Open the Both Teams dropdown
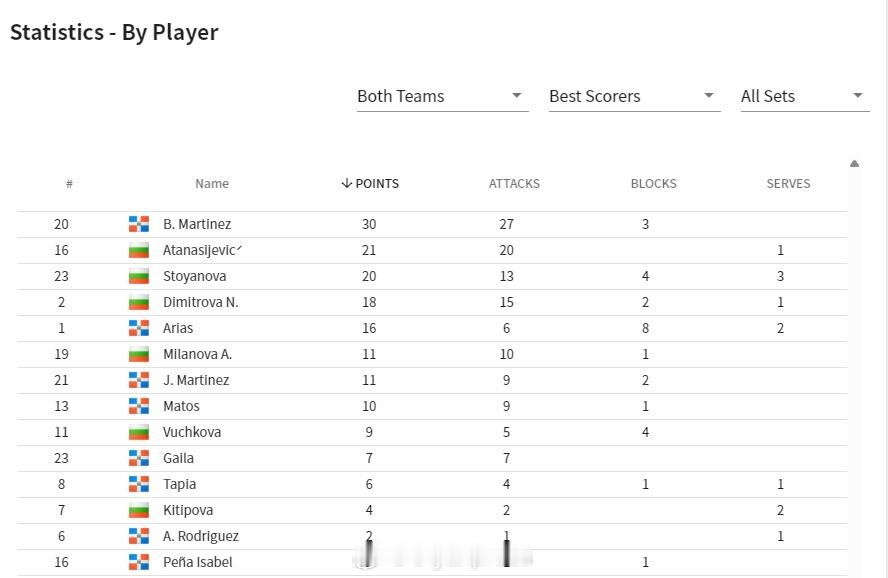This screenshot has height=578, width=888. pos(442,96)
